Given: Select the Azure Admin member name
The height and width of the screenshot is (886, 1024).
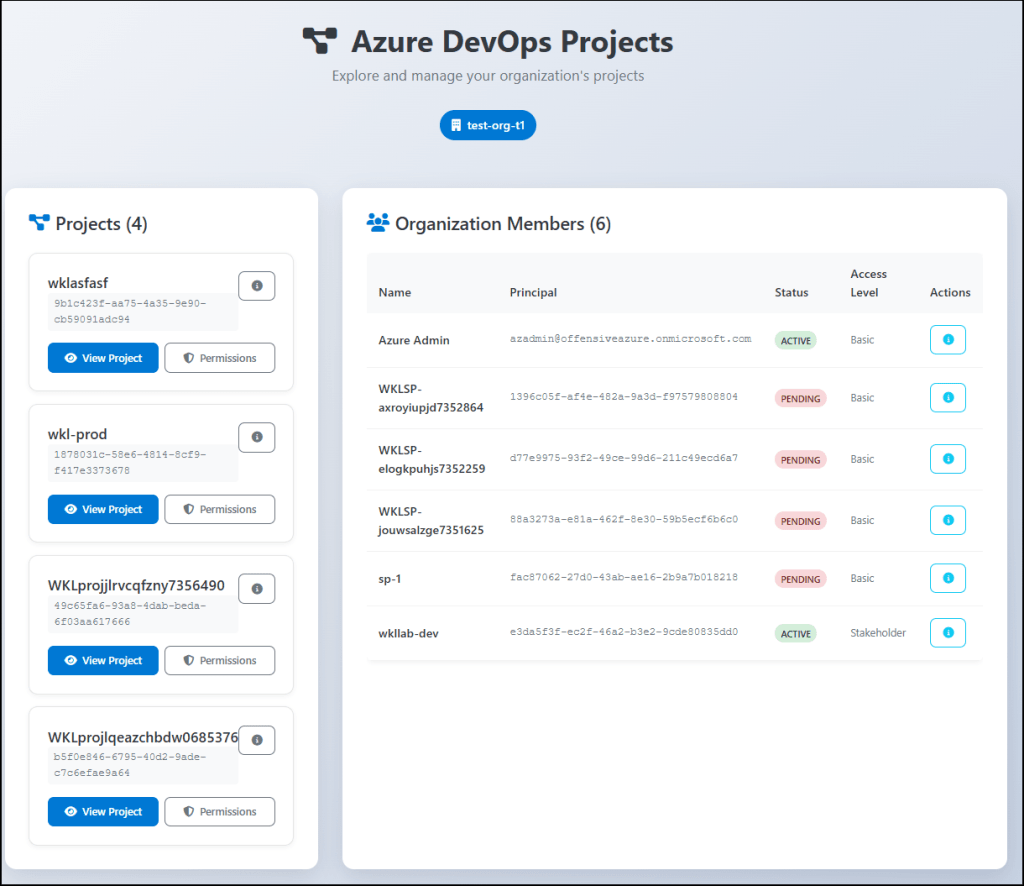Looking at the screenshot, I should [x=414, y=340].
